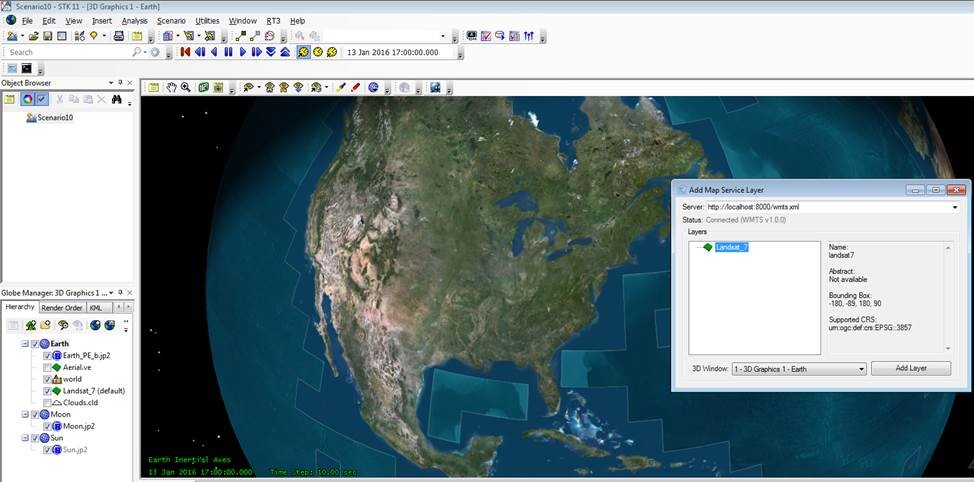Toggle the Earth checkbox in hierarchy
This screenshot has width=974, height=482.
[35, 343]
